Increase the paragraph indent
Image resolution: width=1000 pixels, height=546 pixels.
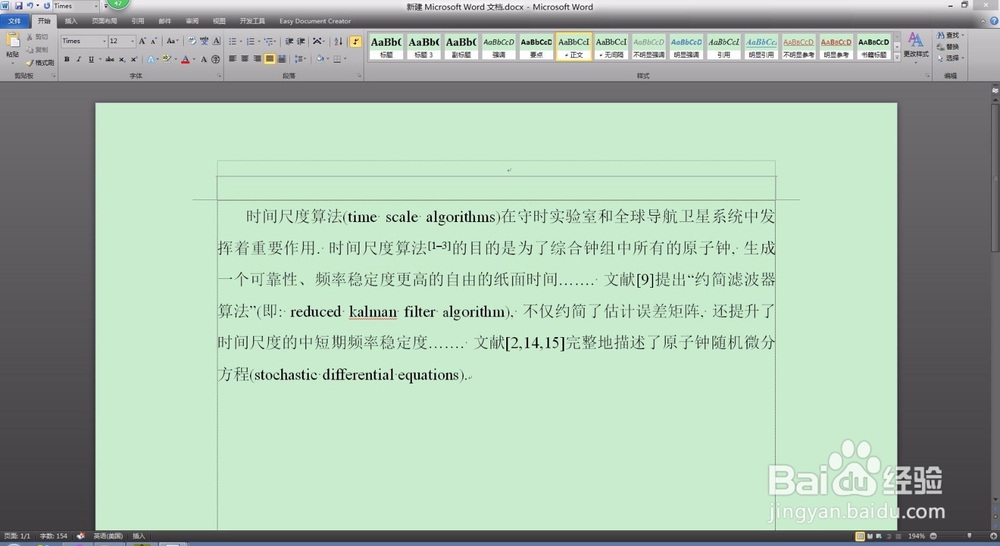[x=301, y=41]
